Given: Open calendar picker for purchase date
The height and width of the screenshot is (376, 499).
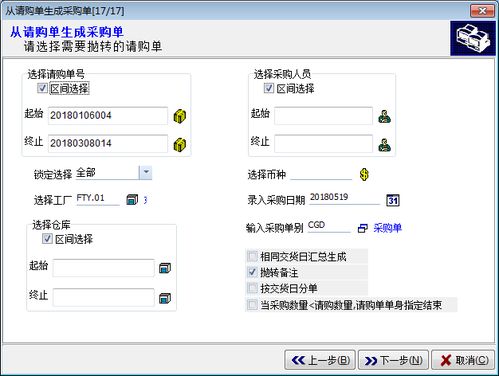Looking at the screenshot, I should (393, 200).
